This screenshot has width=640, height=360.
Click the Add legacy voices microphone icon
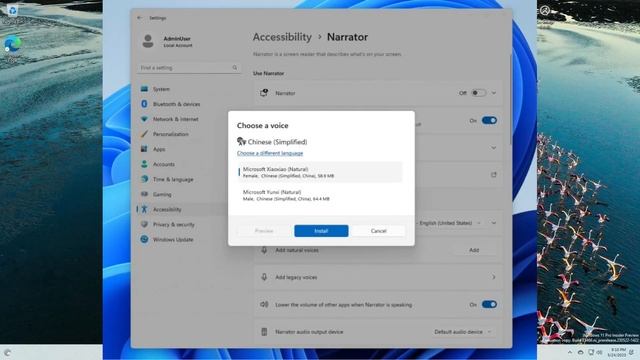tap(264, 277)
